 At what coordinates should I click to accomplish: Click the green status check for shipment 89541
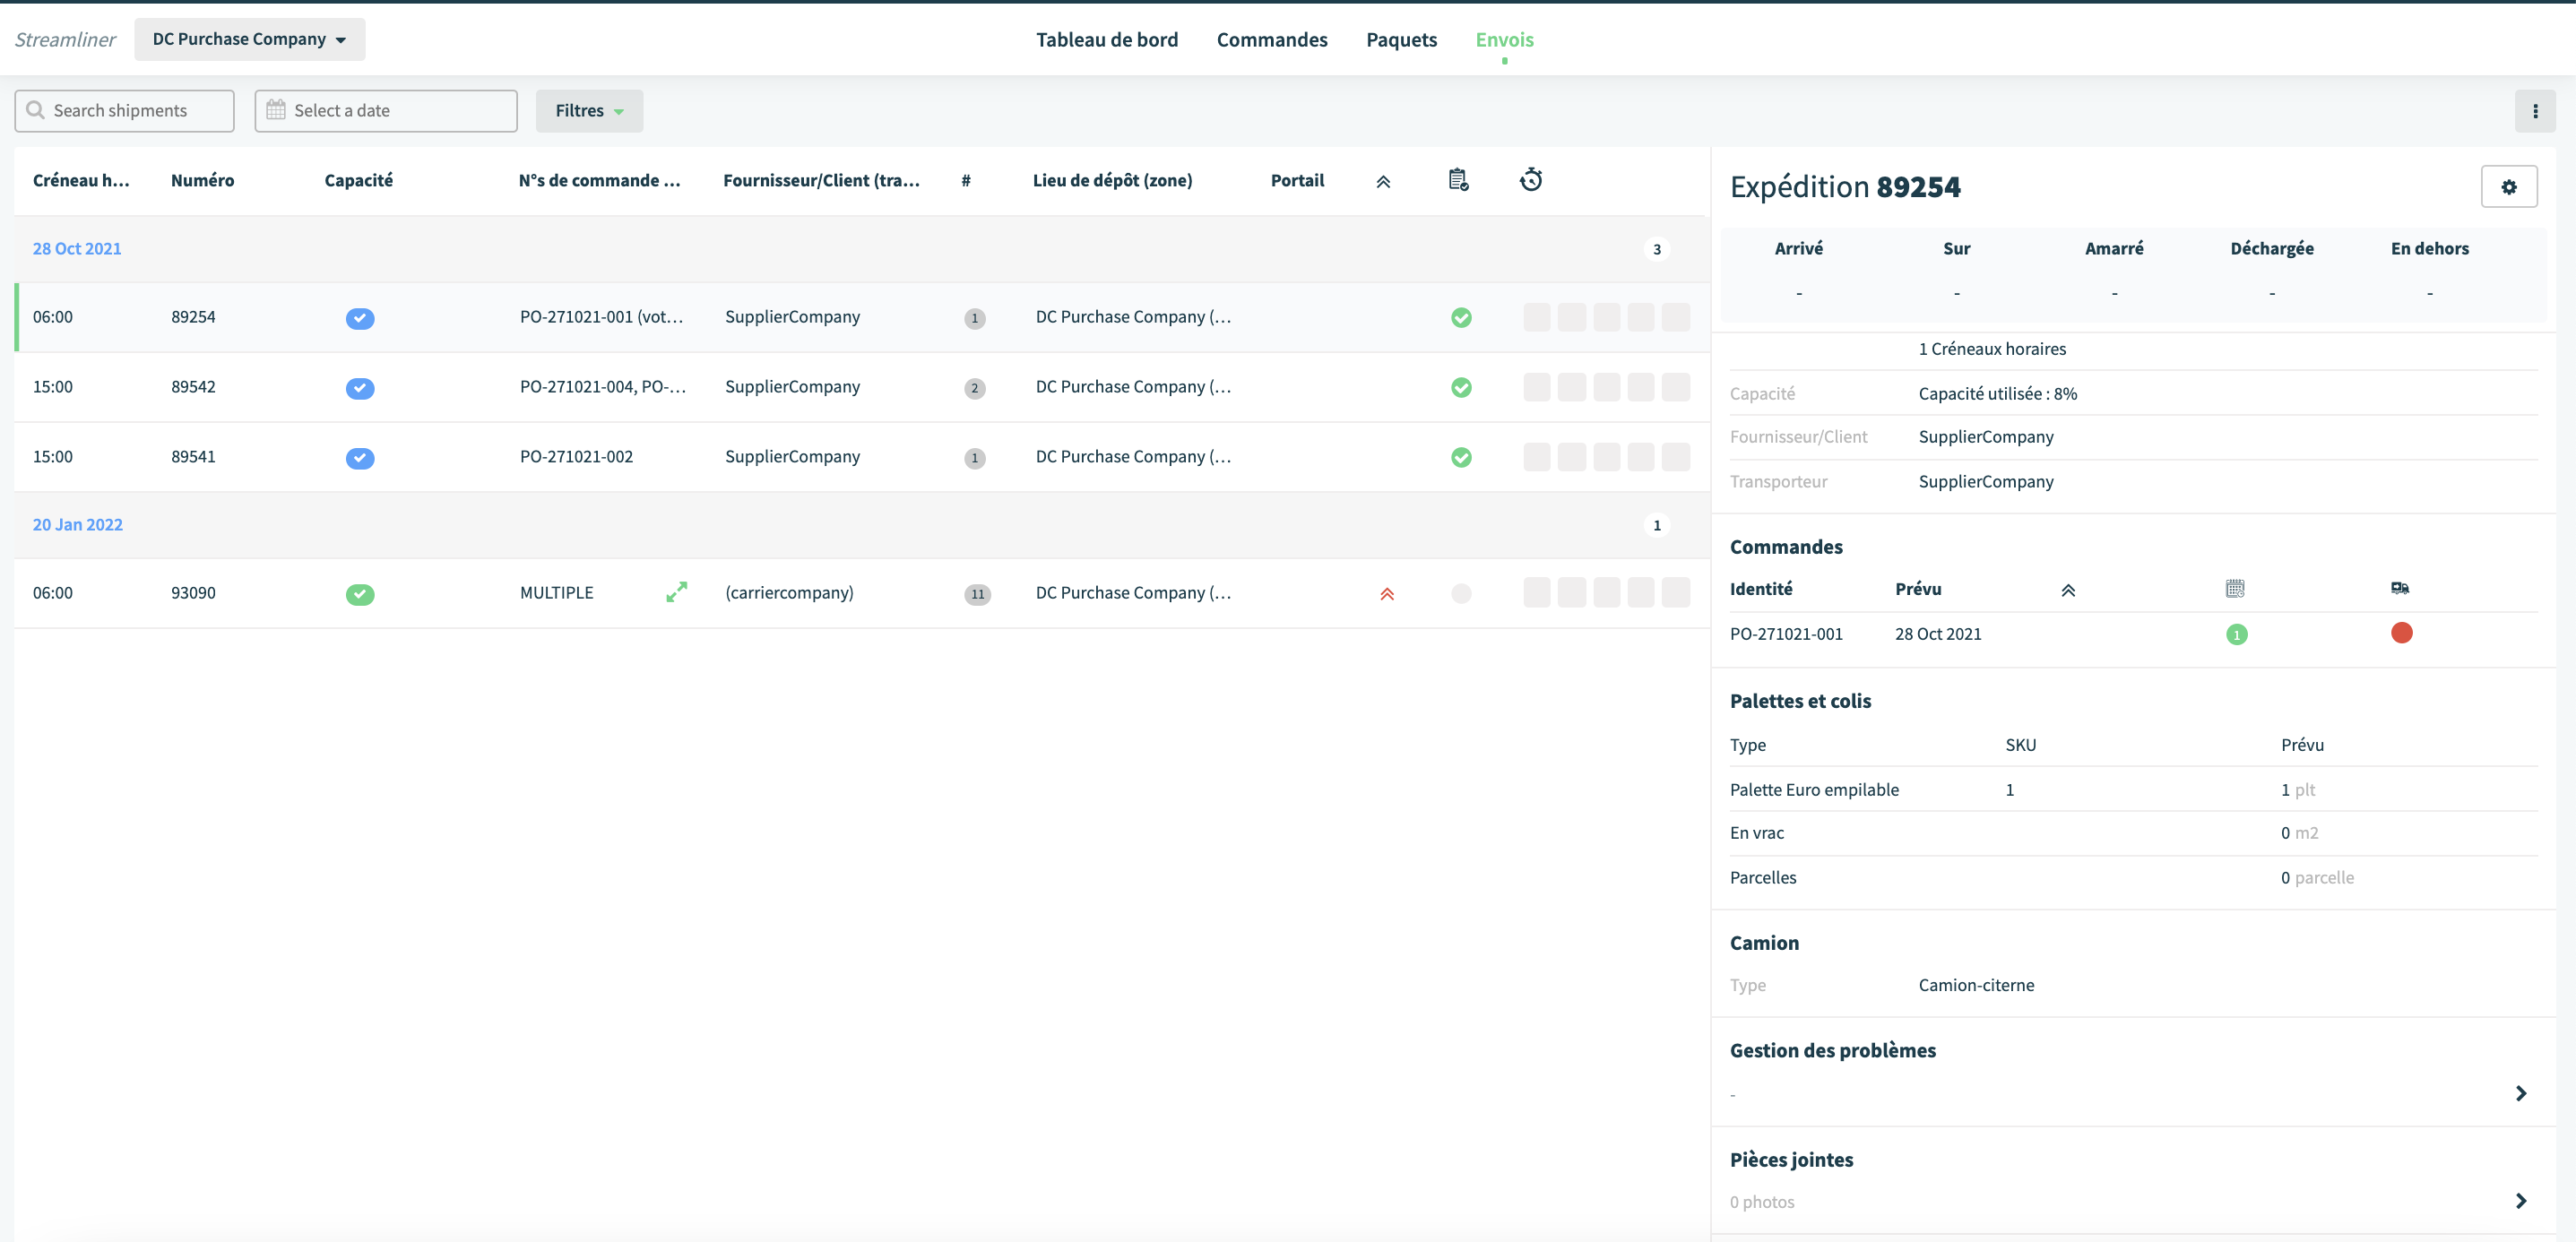click(x=1461, y=458)
